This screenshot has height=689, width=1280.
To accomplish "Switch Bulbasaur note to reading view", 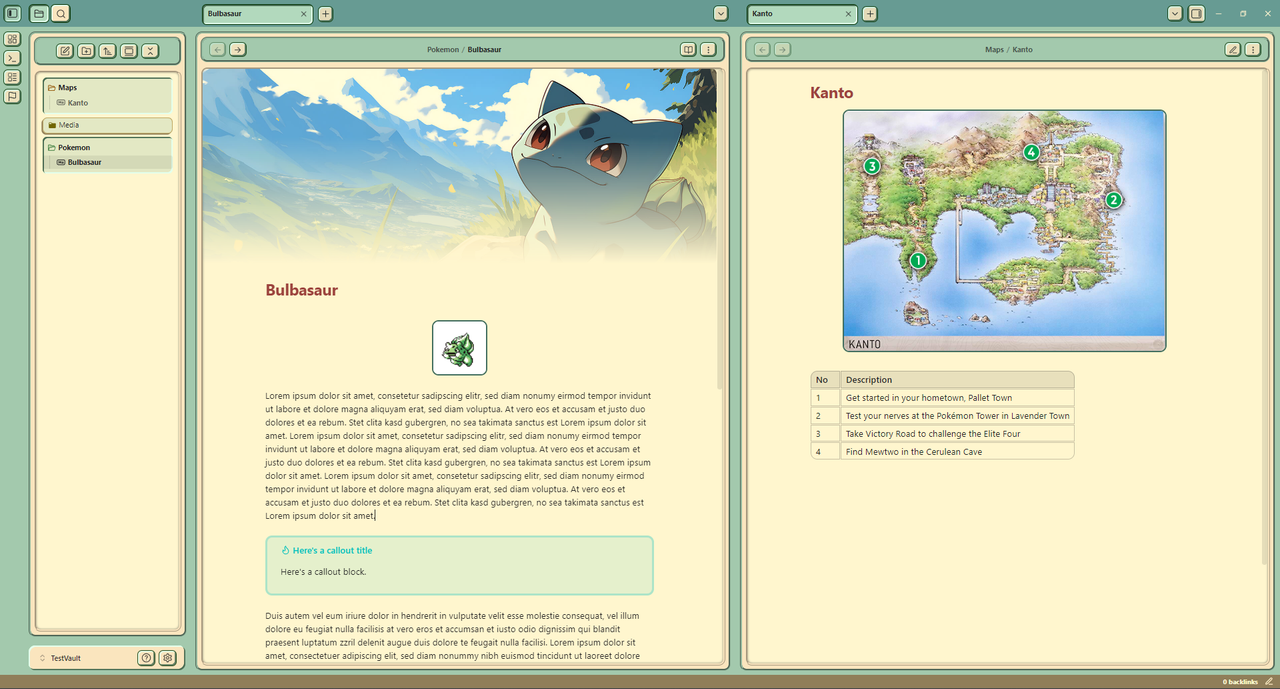I will coord(688,49).
